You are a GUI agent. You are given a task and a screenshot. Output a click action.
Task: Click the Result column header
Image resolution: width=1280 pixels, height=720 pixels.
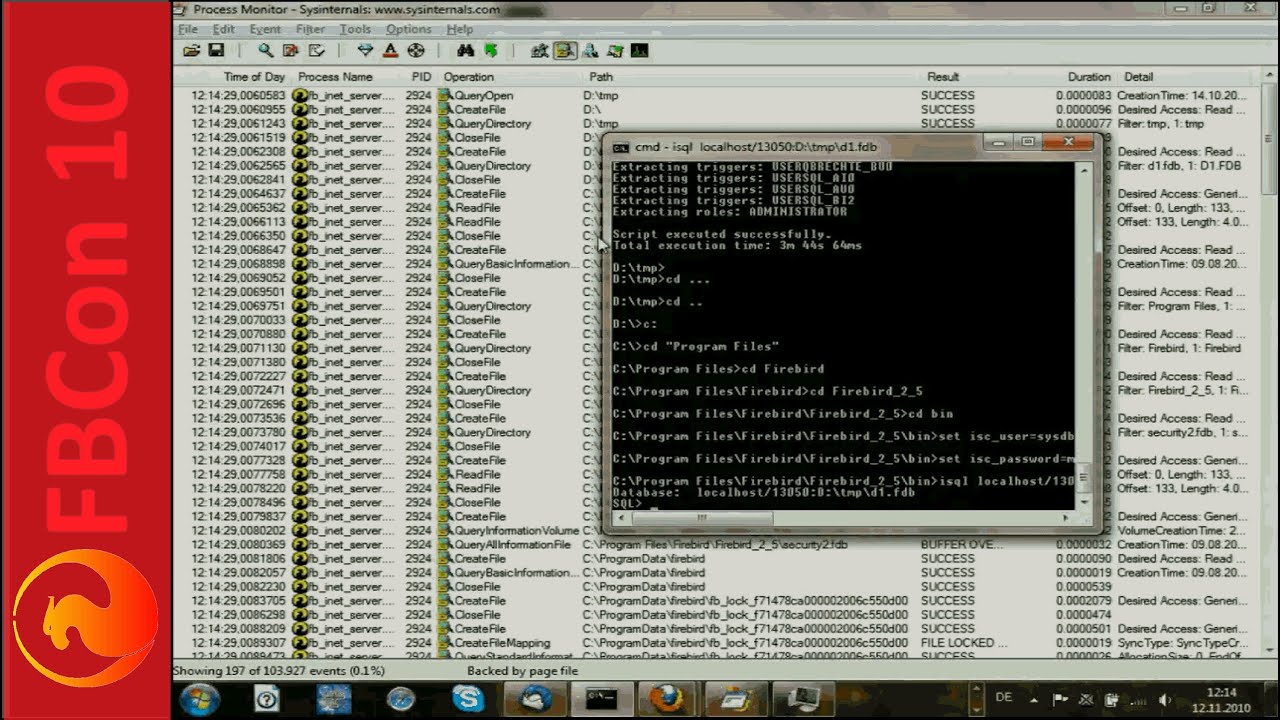pyautogui.click(x=942, y=76)
